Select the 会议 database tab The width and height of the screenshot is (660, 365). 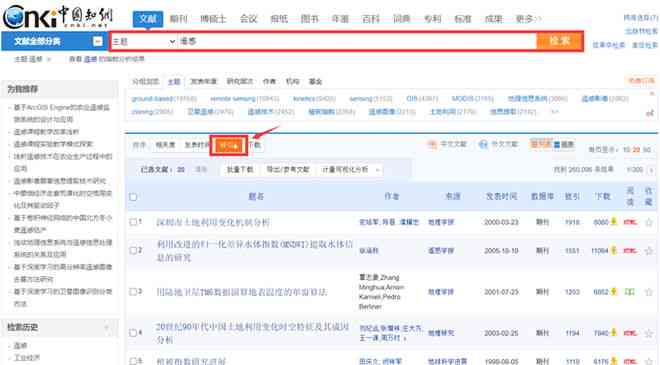click(x=248, y=19)
